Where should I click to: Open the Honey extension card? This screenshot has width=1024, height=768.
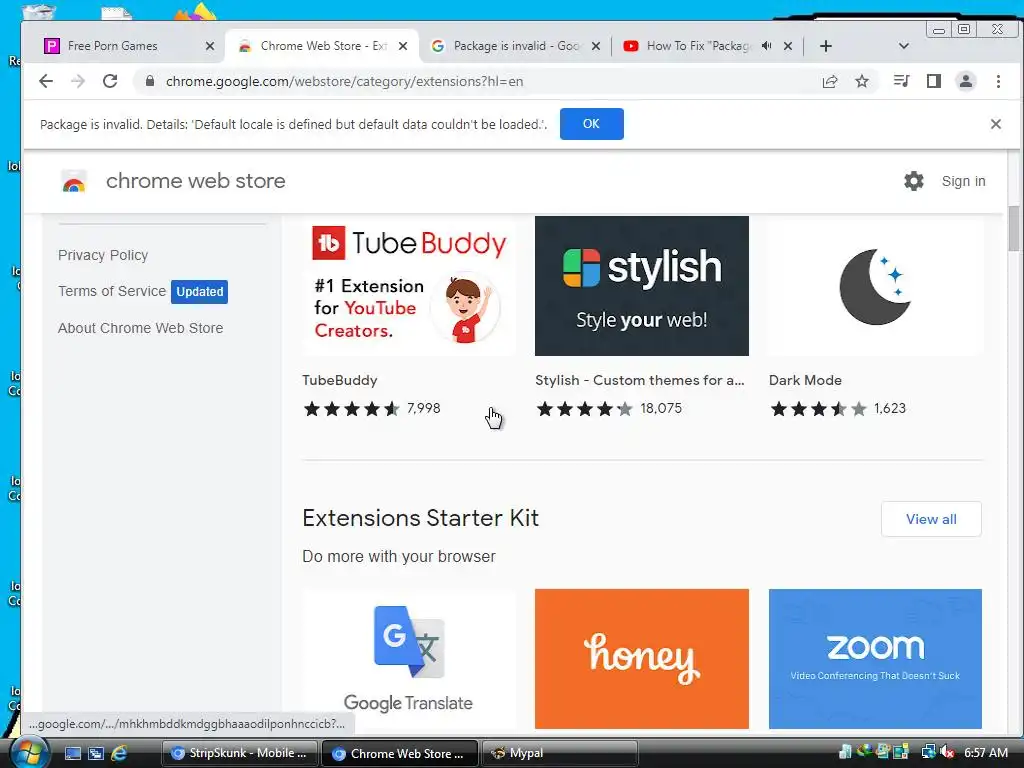coord(642,659)
